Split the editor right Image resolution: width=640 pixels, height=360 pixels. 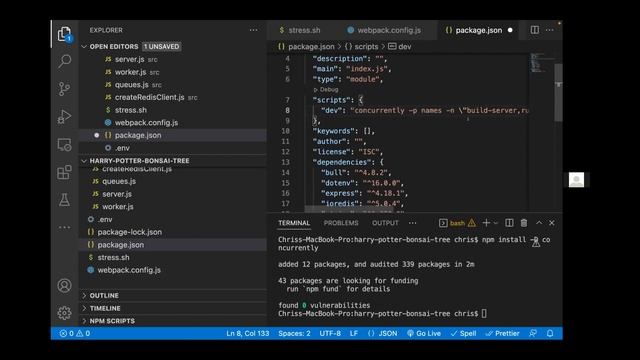point(535,30)
